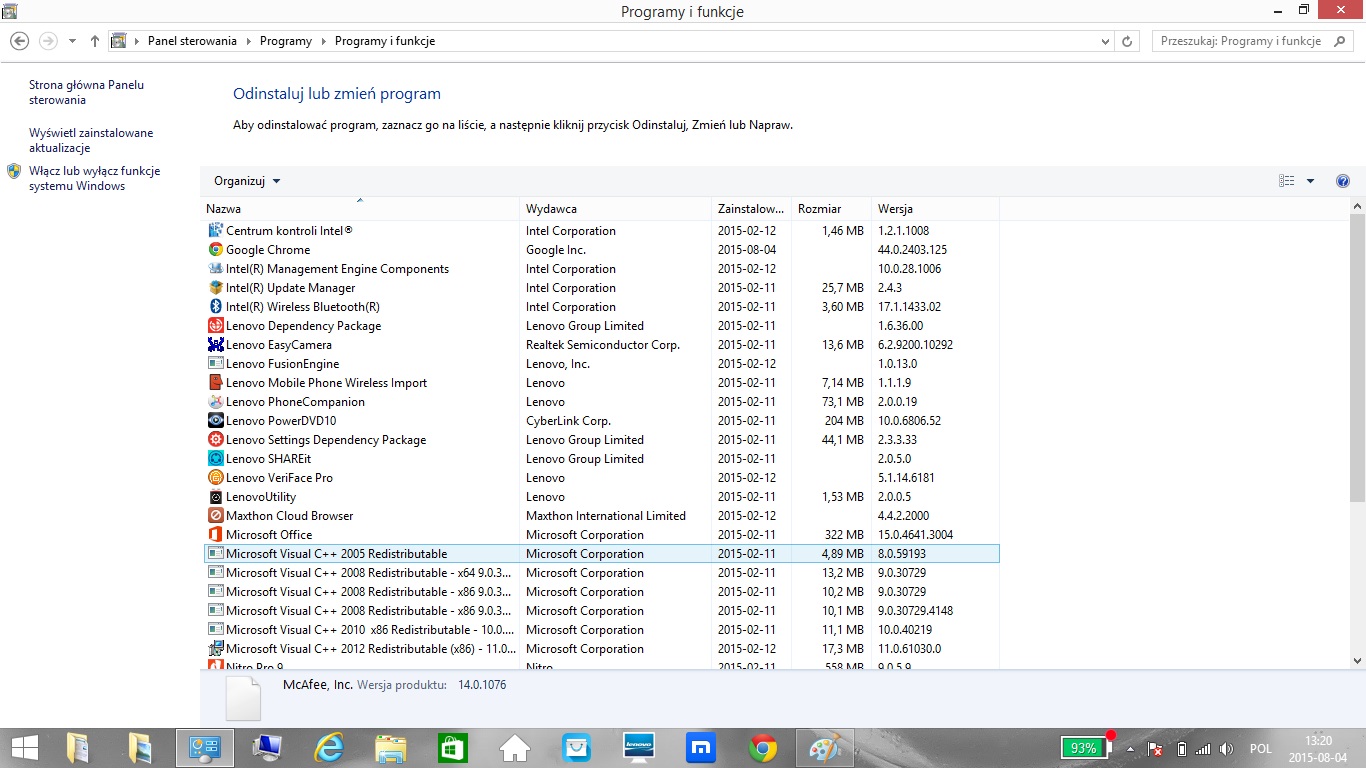Click the Panel sterowania breadcrumb
Screen dimensions: 1366x768
pyautogui.click(x=192, y=41)
